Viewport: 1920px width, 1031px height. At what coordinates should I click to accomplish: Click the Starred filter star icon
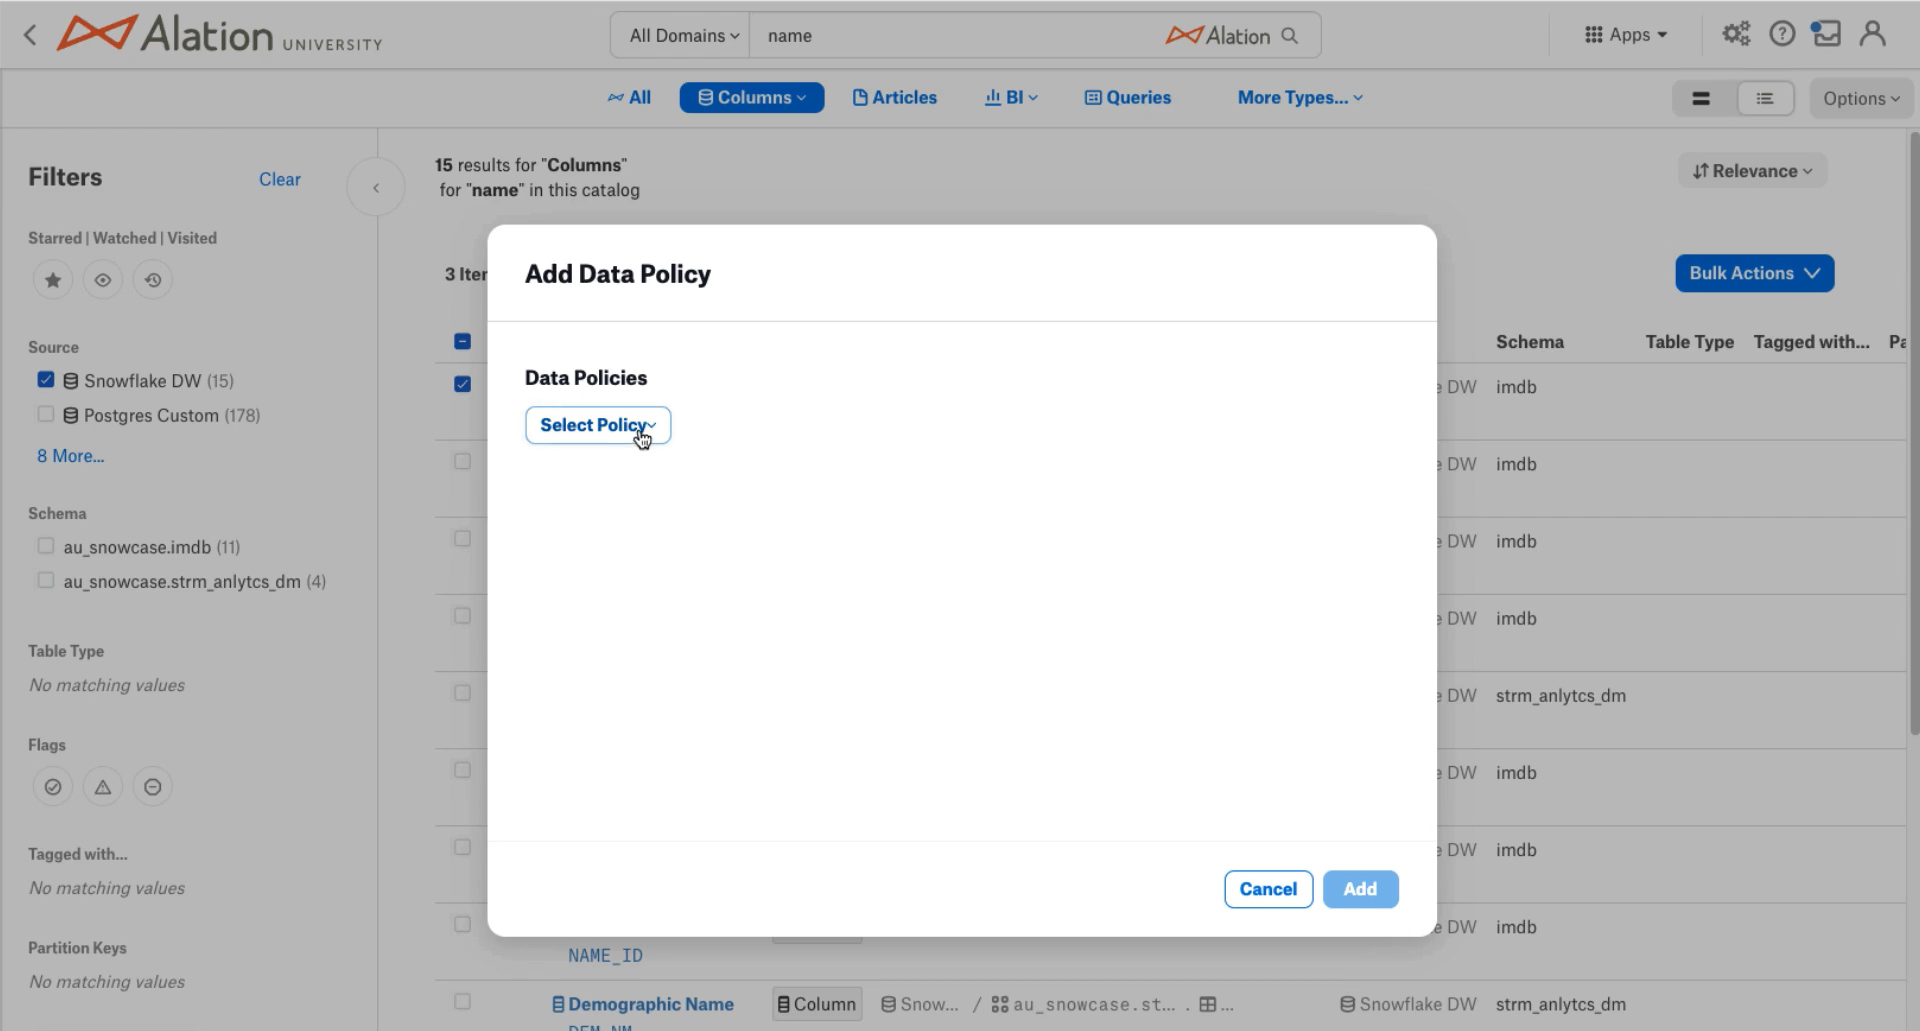(53, 280)
